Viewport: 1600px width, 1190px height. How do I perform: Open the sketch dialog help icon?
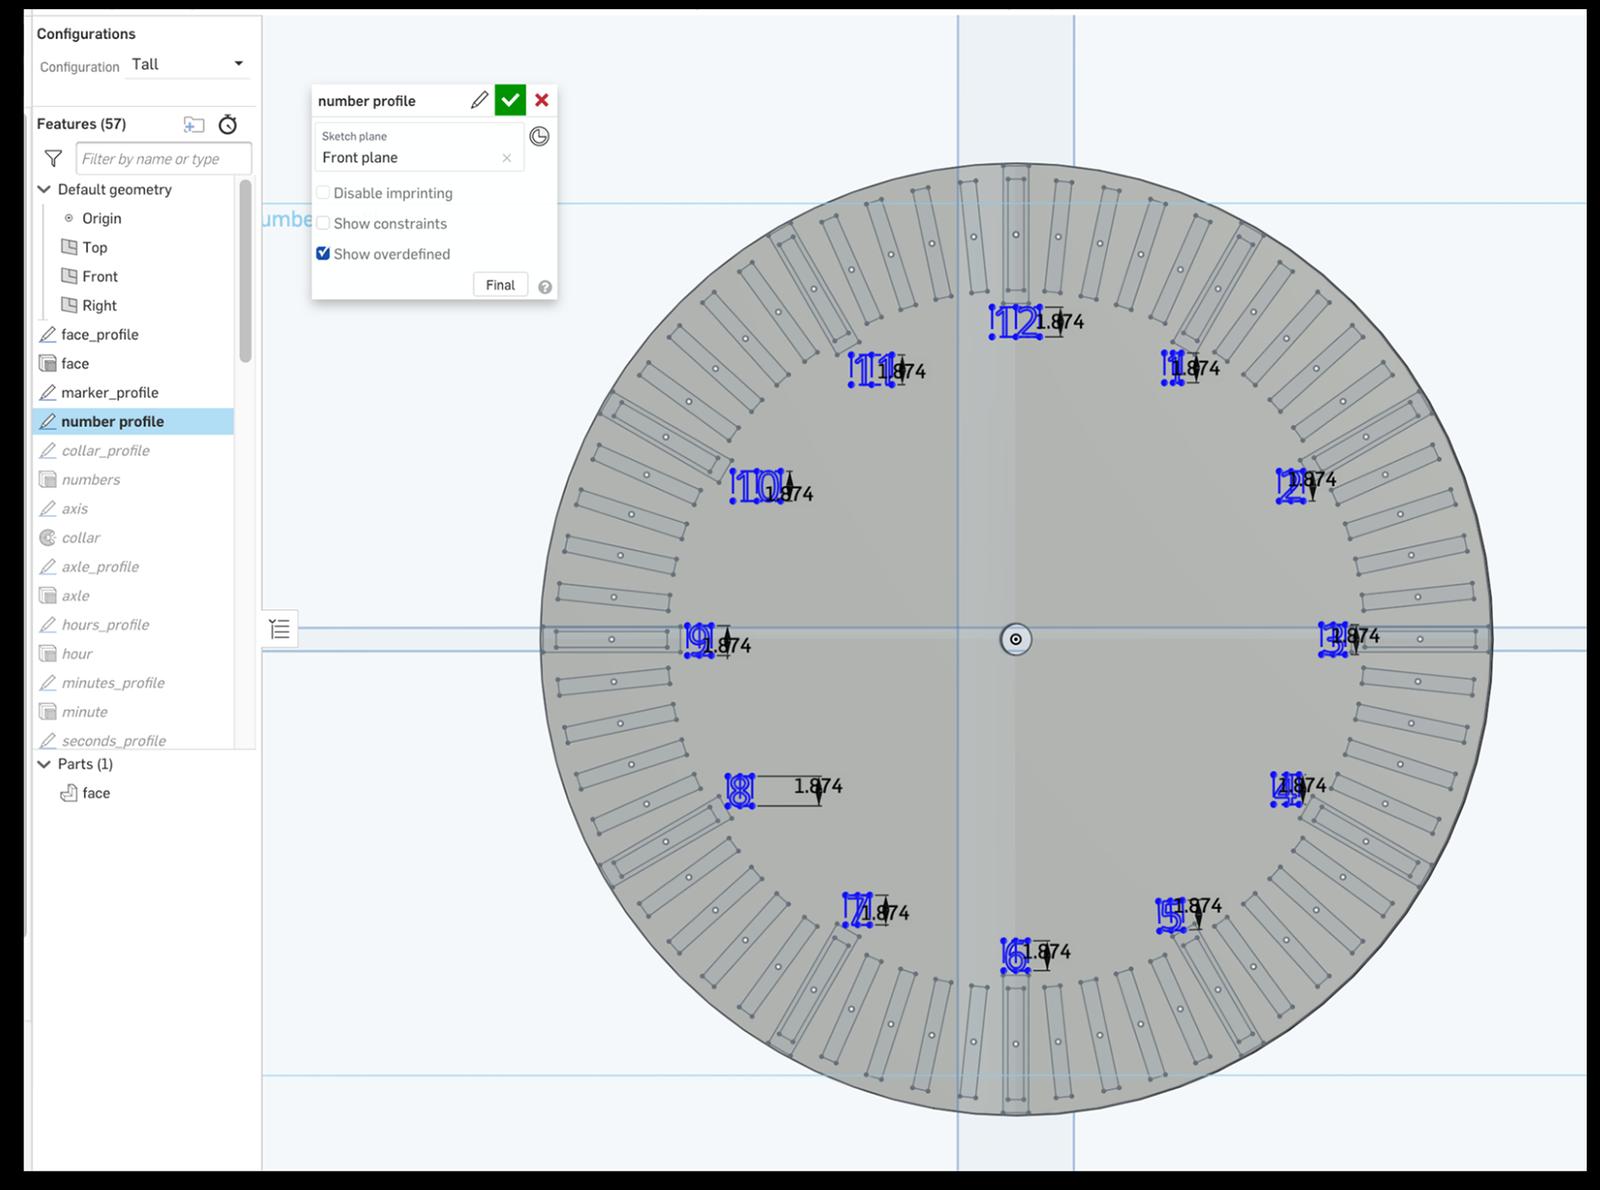click(545, 287)
